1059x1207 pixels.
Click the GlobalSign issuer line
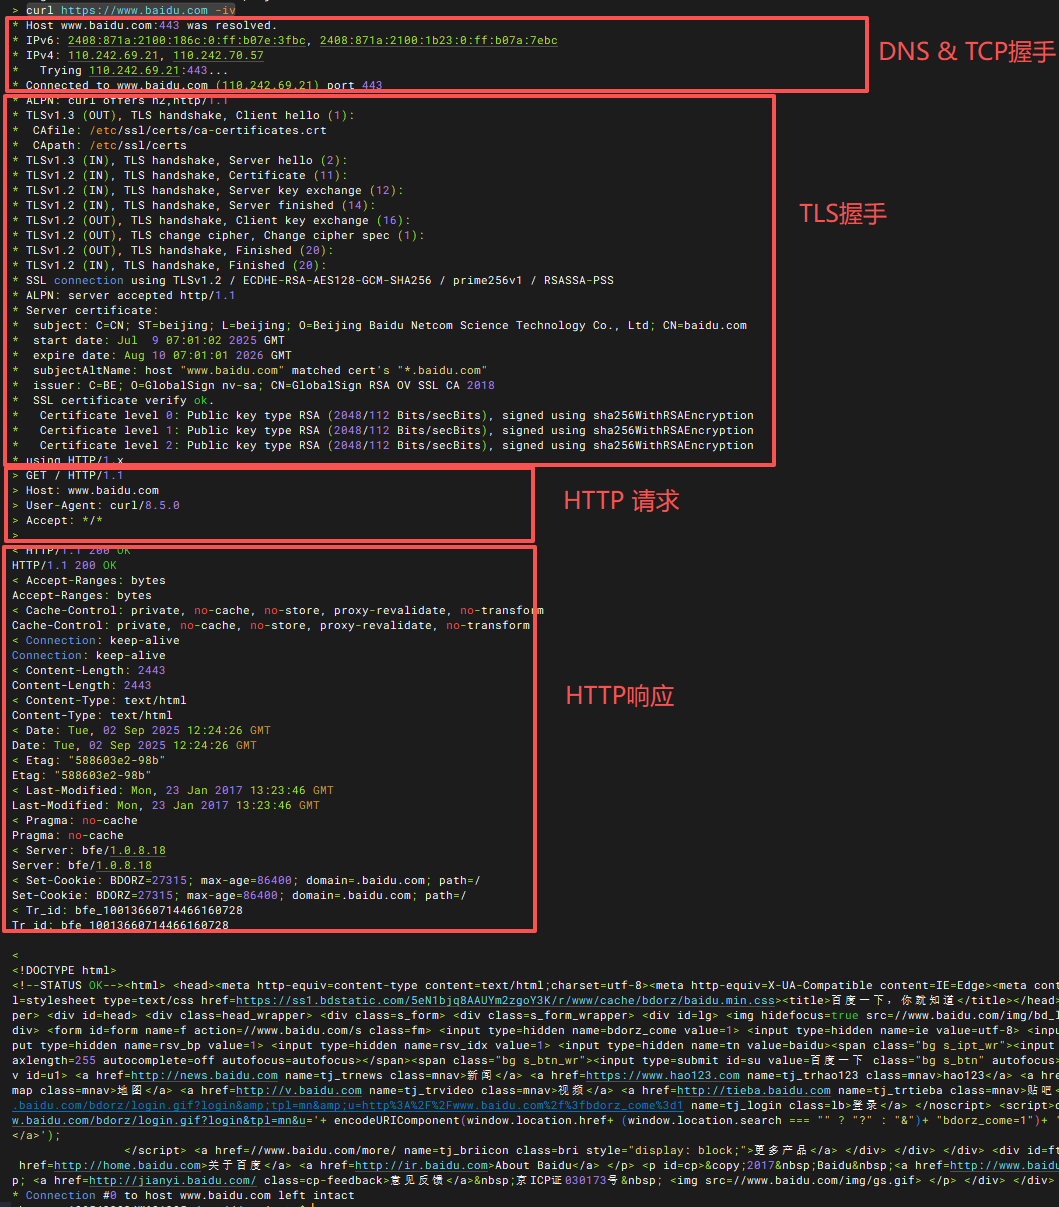253,385
